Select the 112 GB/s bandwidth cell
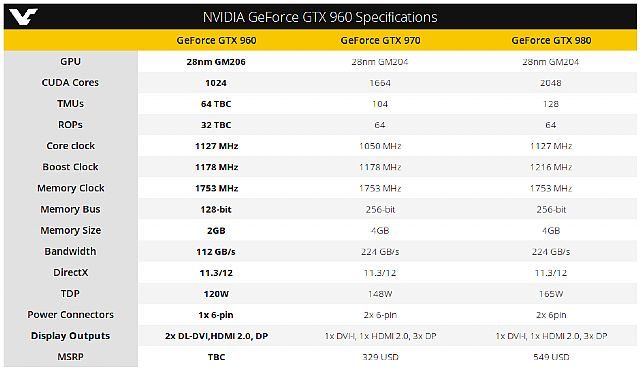The height and width of the screenshot is (371, 640). coord(216,252)
